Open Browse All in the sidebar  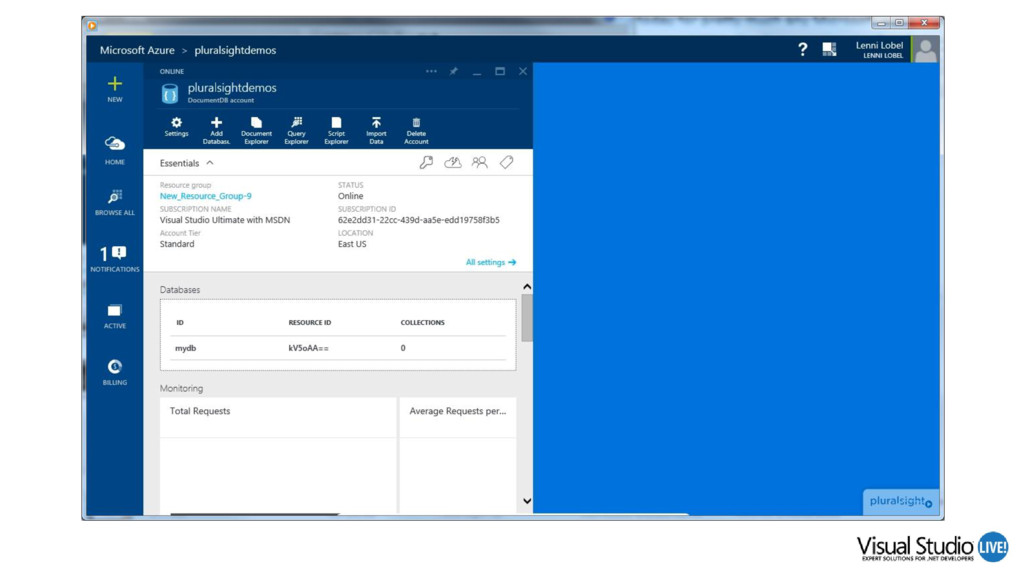click(115, 202)
